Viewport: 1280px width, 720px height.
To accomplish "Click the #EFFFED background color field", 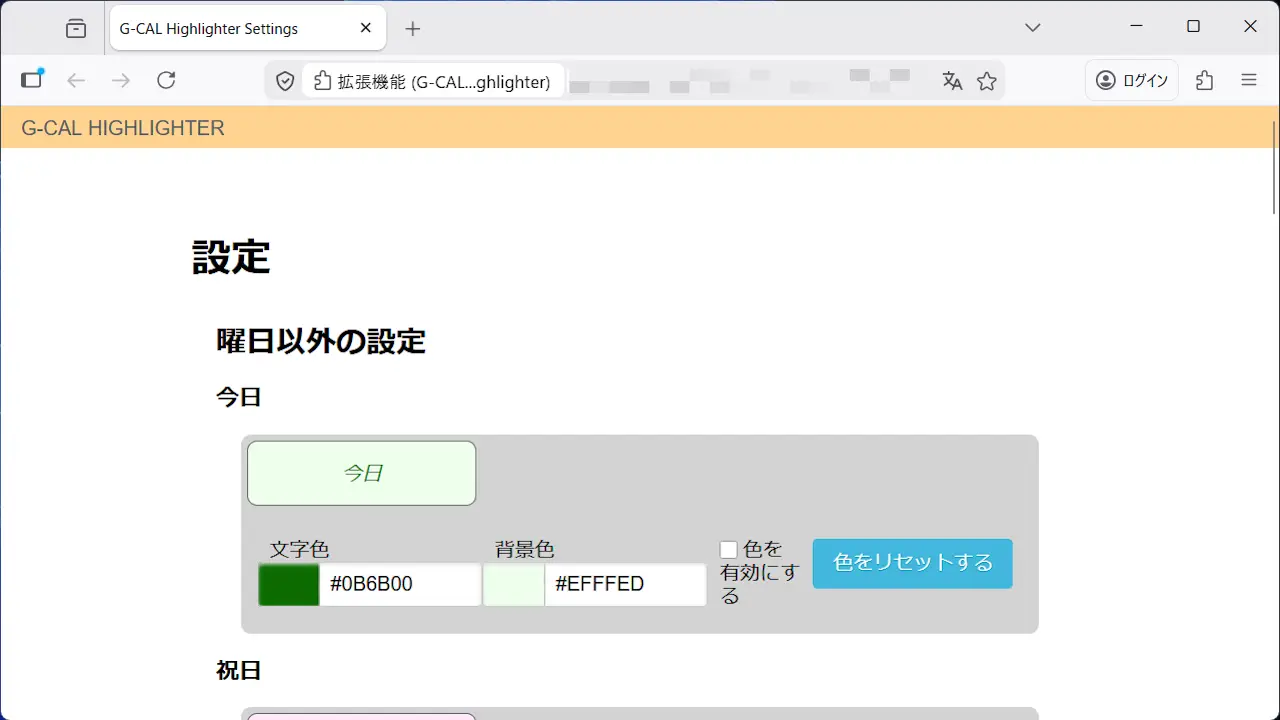I will (x=624, y=585).
